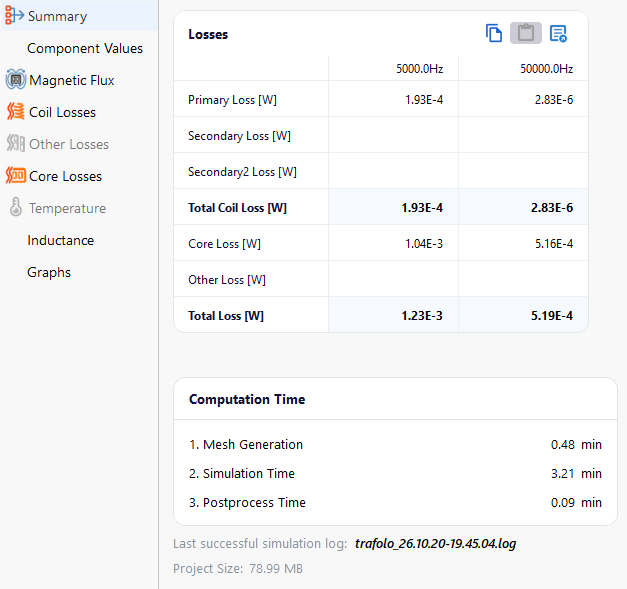The image size is (627, 589).
Task: Click the Other Loss [W] row label
Action: click(x=227, y=280)
